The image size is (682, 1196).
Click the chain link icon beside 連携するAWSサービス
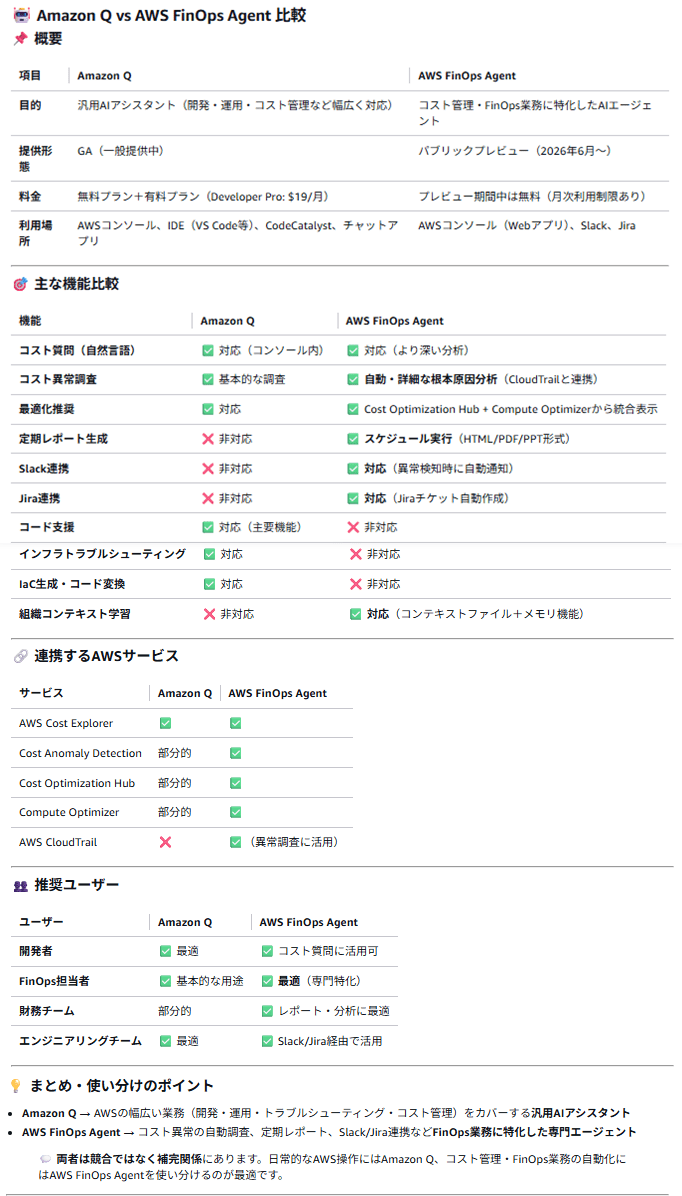tap(21, 657)
